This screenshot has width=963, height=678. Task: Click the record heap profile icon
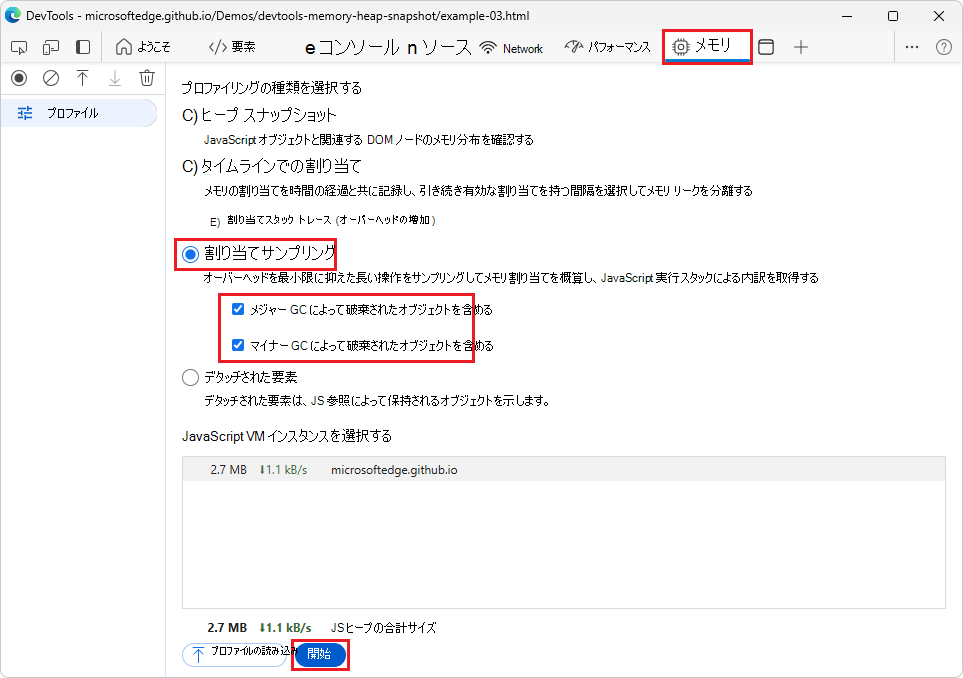pos(19,78)
